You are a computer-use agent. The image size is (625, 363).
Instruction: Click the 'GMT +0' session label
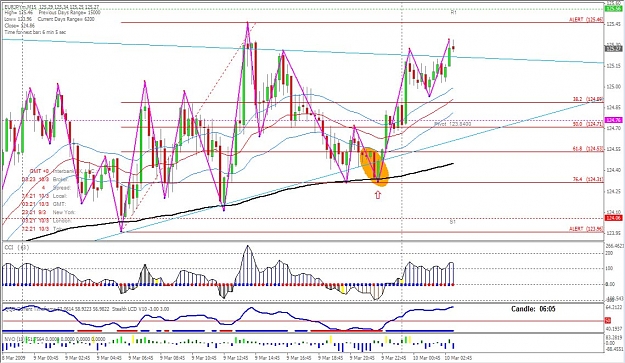pyautogui.click(x=39, y=171)
